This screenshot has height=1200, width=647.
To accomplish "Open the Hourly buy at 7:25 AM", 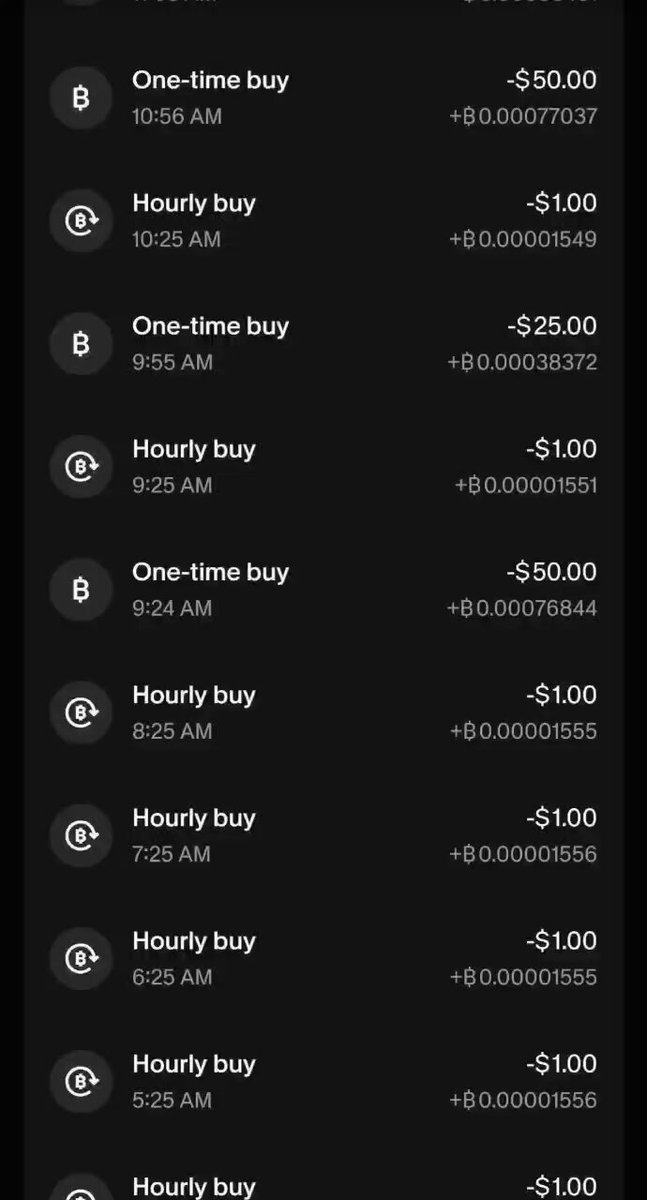I will pyautogui.click(x=323, y=836).
